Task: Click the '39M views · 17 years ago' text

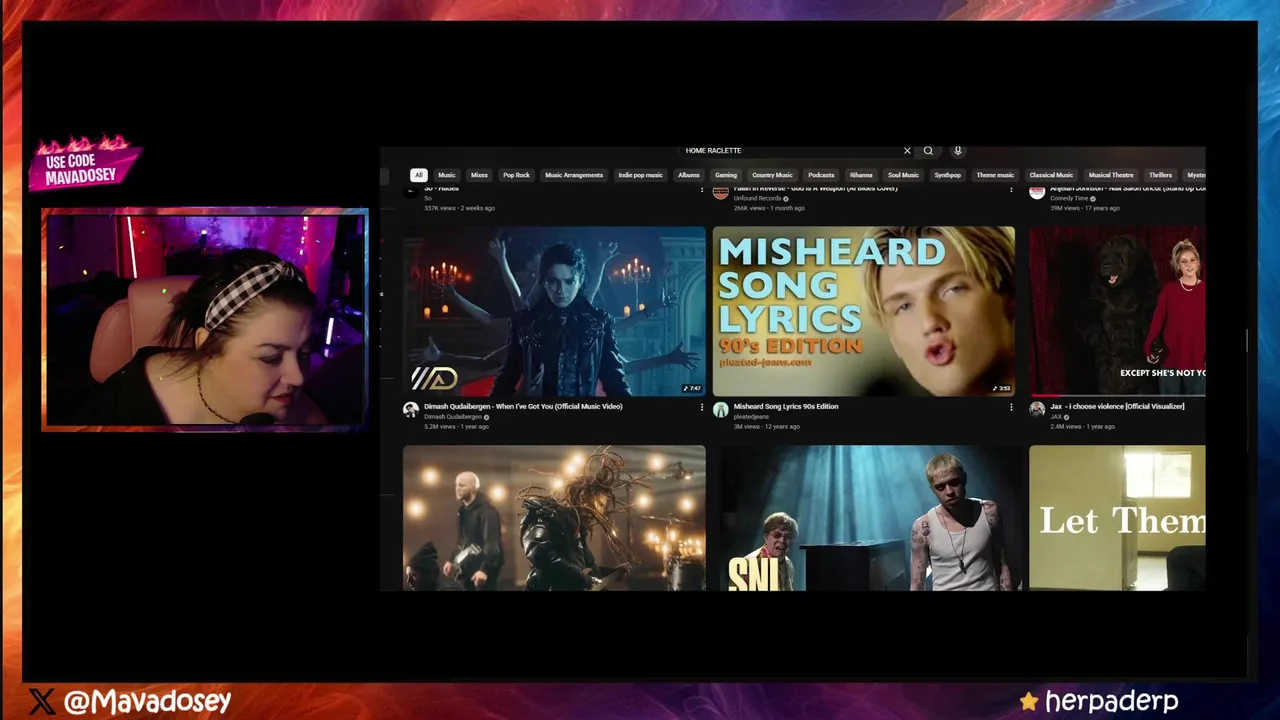Action: coord(1085,208)
